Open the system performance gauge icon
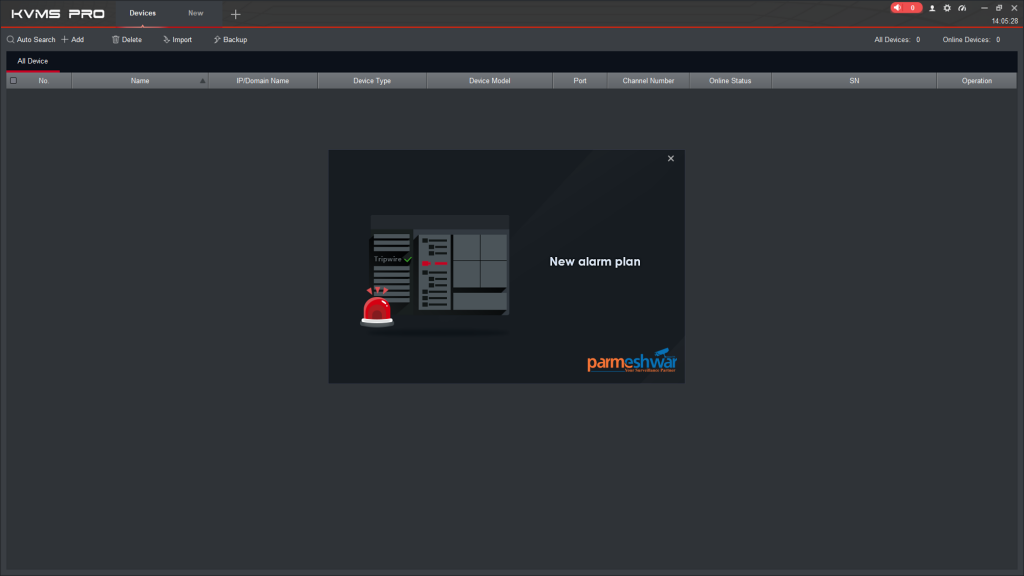Viewport: 1024px width, 576px height. click(x=962, y=8)
